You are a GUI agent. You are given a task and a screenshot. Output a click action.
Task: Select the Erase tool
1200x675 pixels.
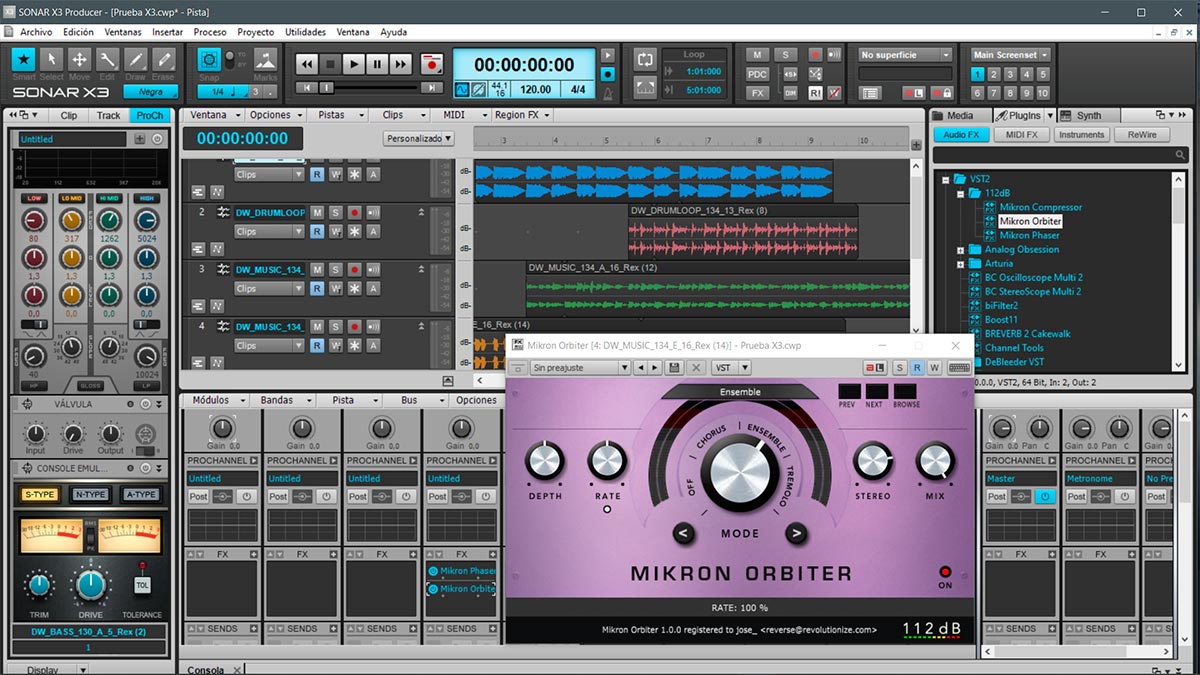[163, 59]
